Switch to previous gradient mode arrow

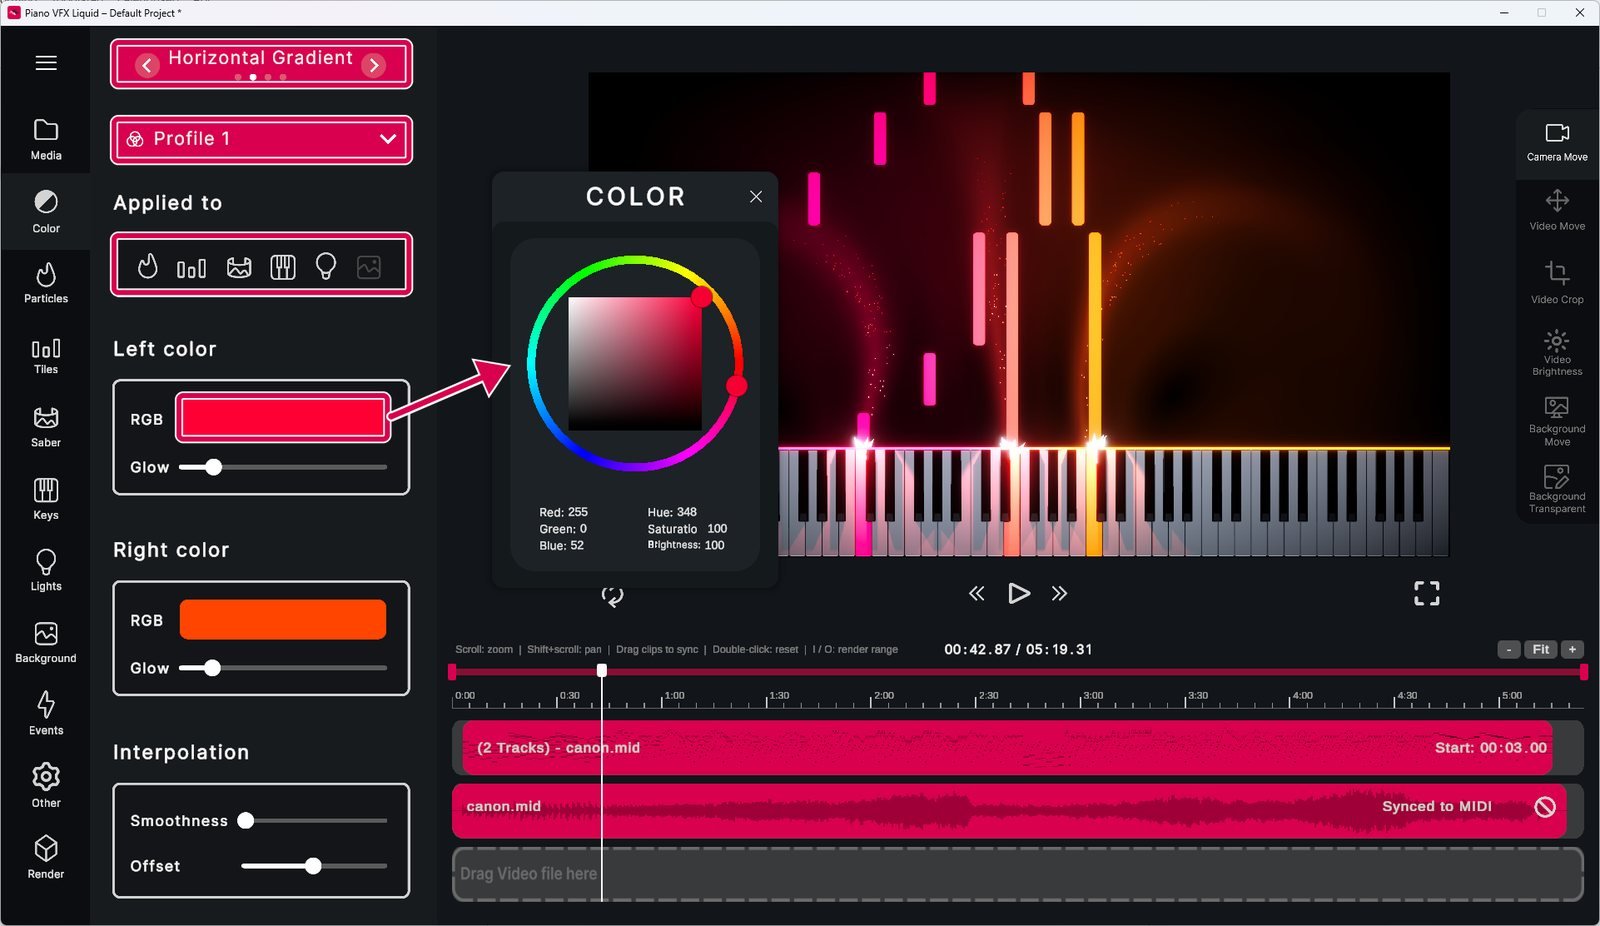[147, 65]
